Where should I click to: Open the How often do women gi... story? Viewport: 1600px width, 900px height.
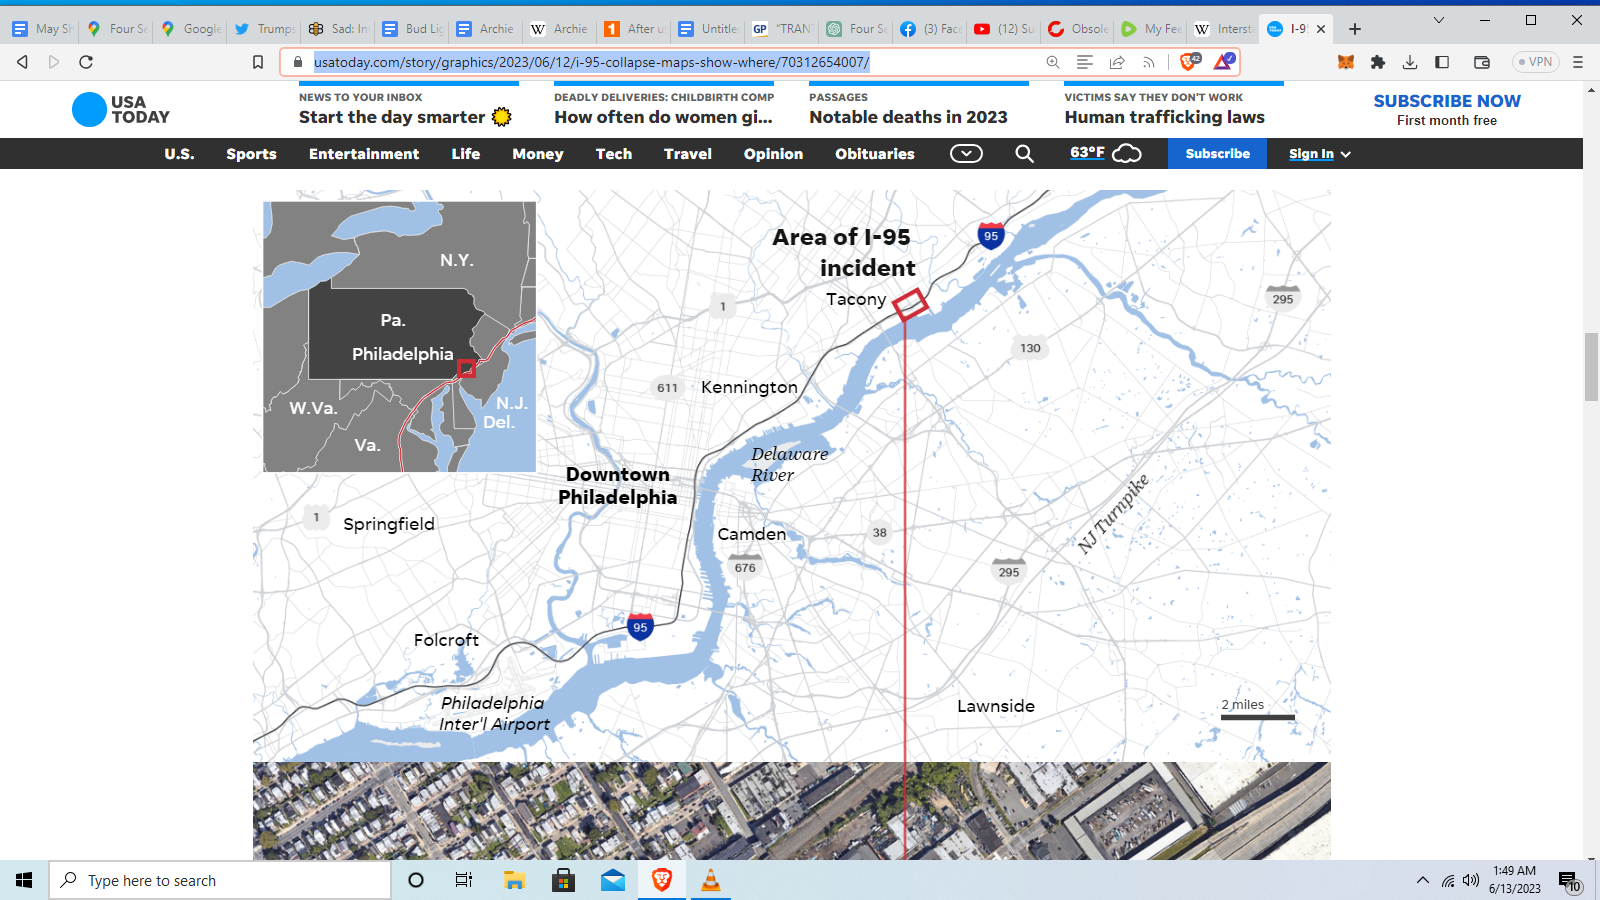tap(663, 117)
